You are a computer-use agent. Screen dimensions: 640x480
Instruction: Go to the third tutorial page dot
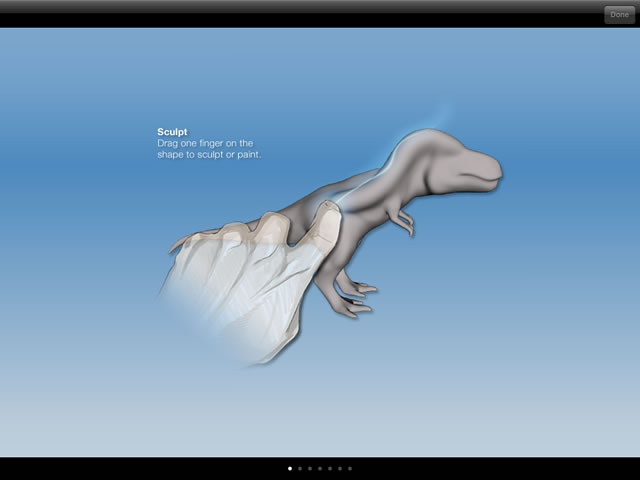click(x=310, y=469)
